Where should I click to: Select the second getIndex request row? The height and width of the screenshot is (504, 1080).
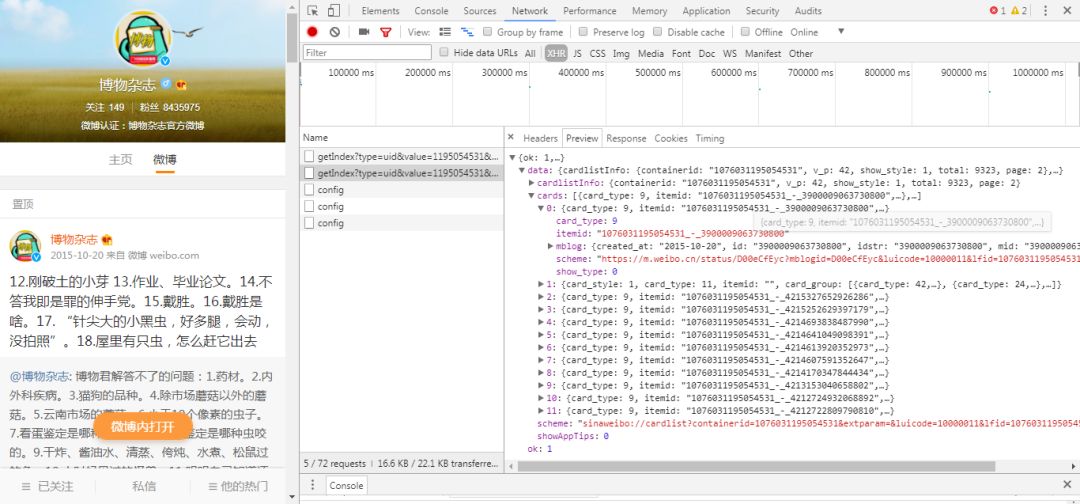[402, 173]
